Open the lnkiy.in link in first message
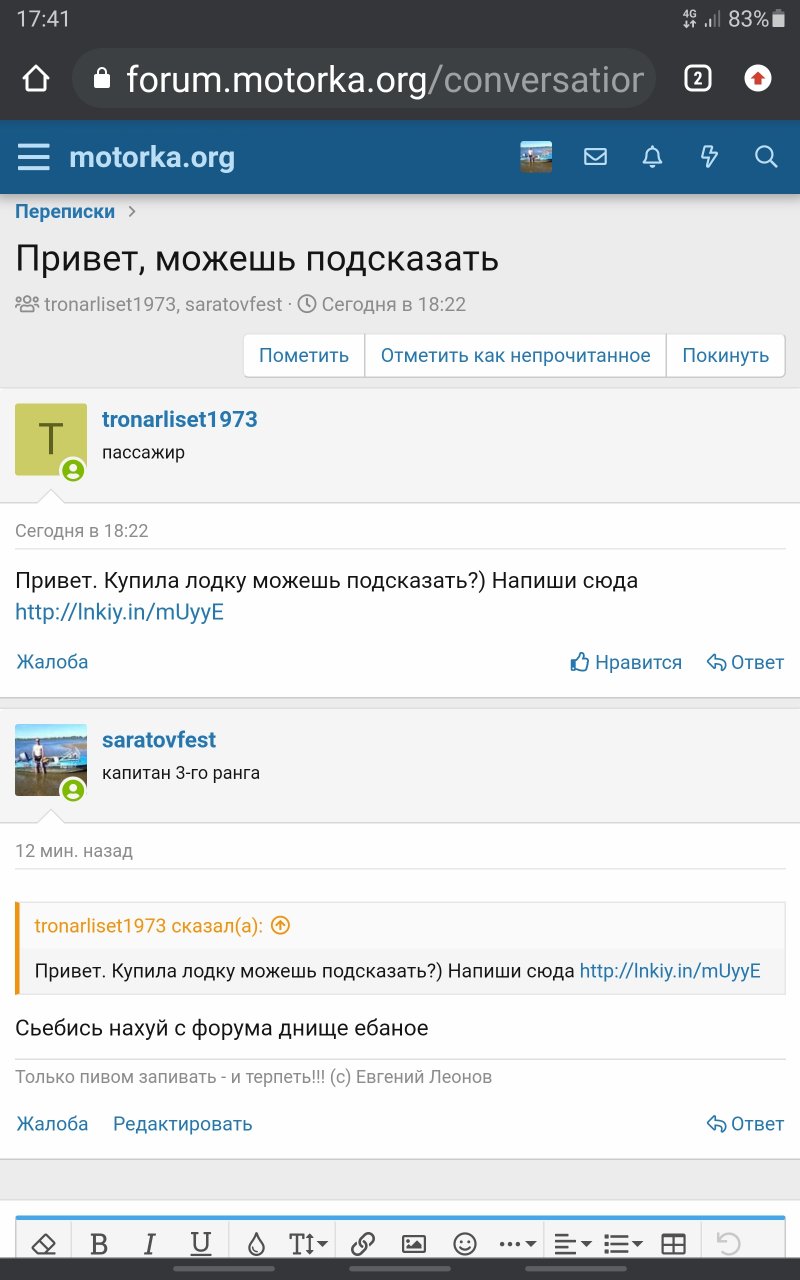Screen dimensions: 800x1280 (119, 613)
